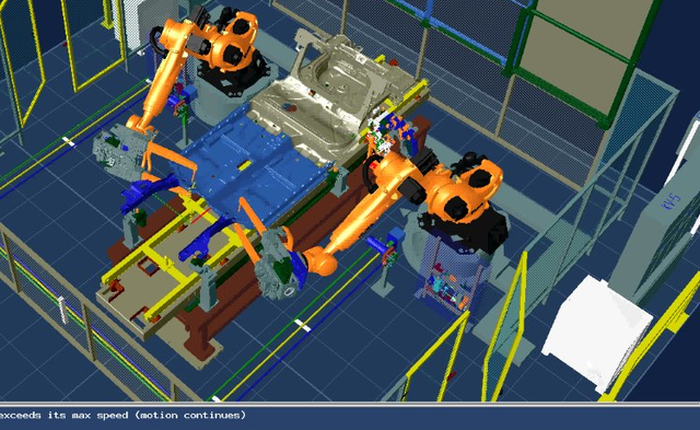Click the beige sheet-metal panel part
The width and height of the screenshot is (700, 430).
point(310,100)
